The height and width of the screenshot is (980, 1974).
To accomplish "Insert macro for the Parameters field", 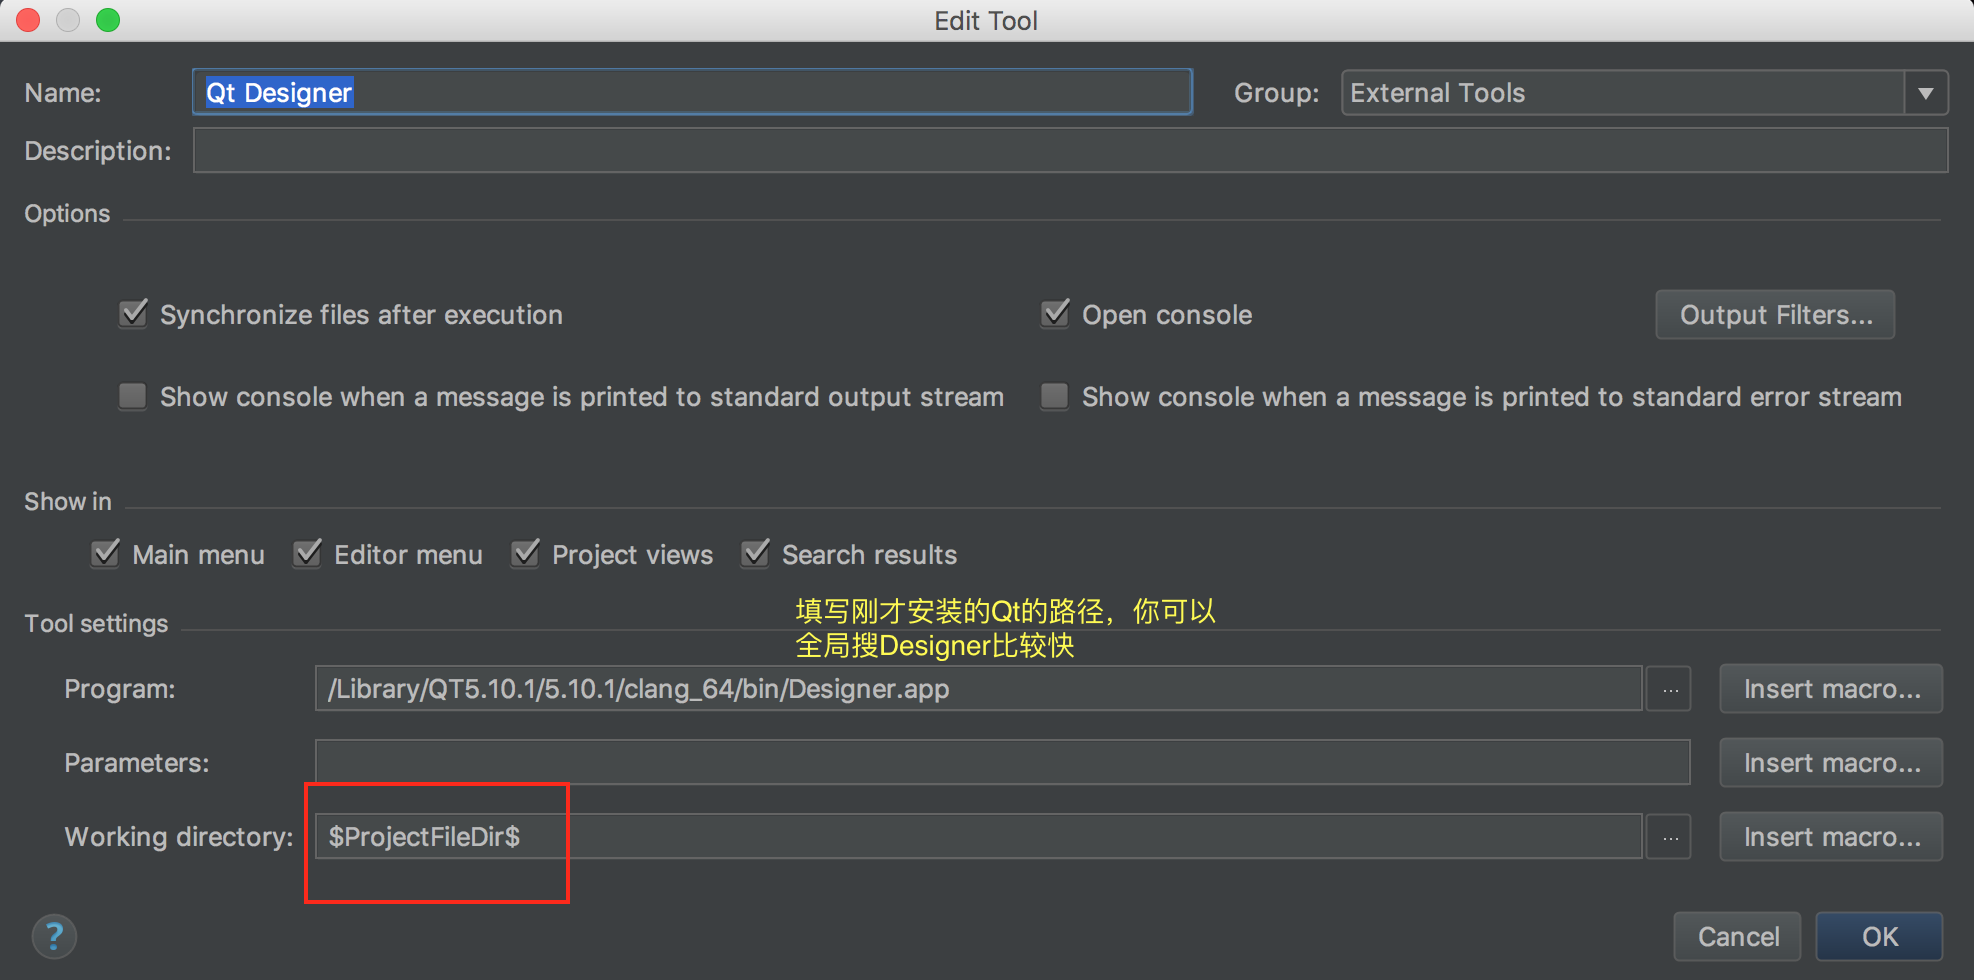I will point(1831,763).
